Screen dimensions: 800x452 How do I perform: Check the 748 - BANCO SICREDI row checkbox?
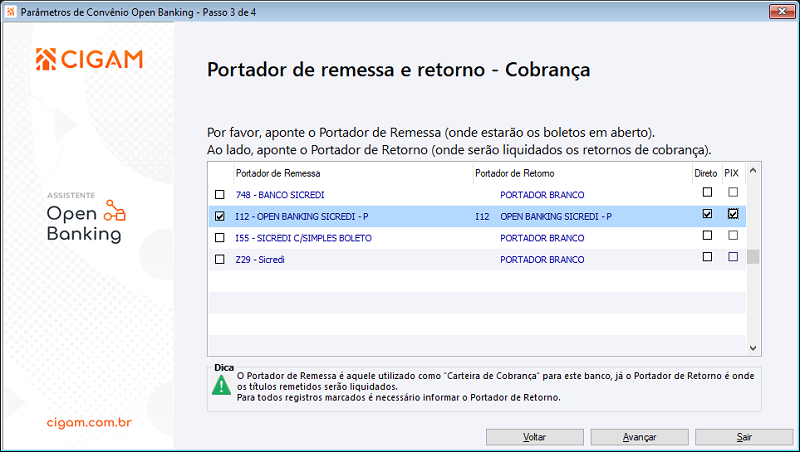[220, 194]
